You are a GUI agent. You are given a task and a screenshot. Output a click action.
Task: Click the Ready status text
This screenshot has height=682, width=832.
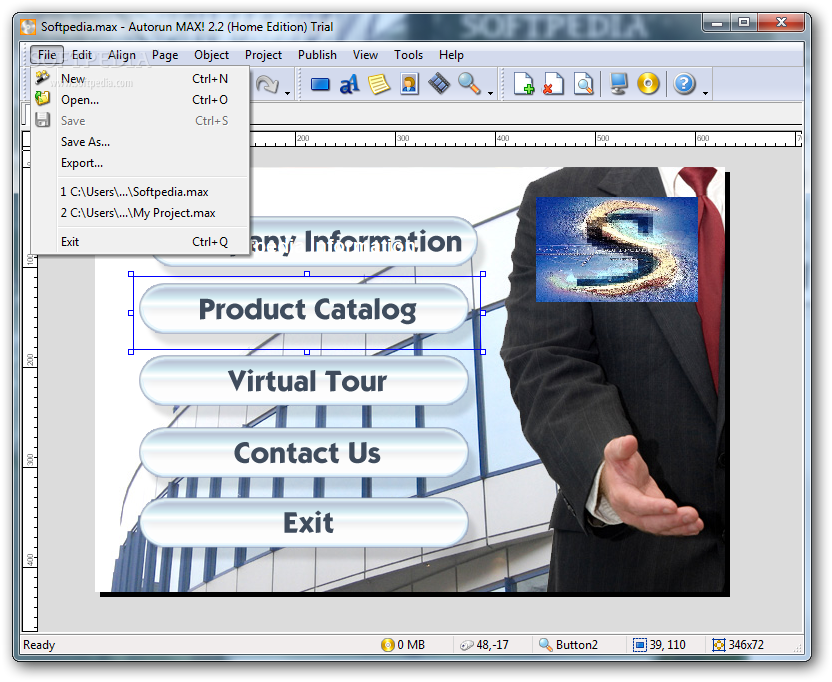(x=39, y=645)
